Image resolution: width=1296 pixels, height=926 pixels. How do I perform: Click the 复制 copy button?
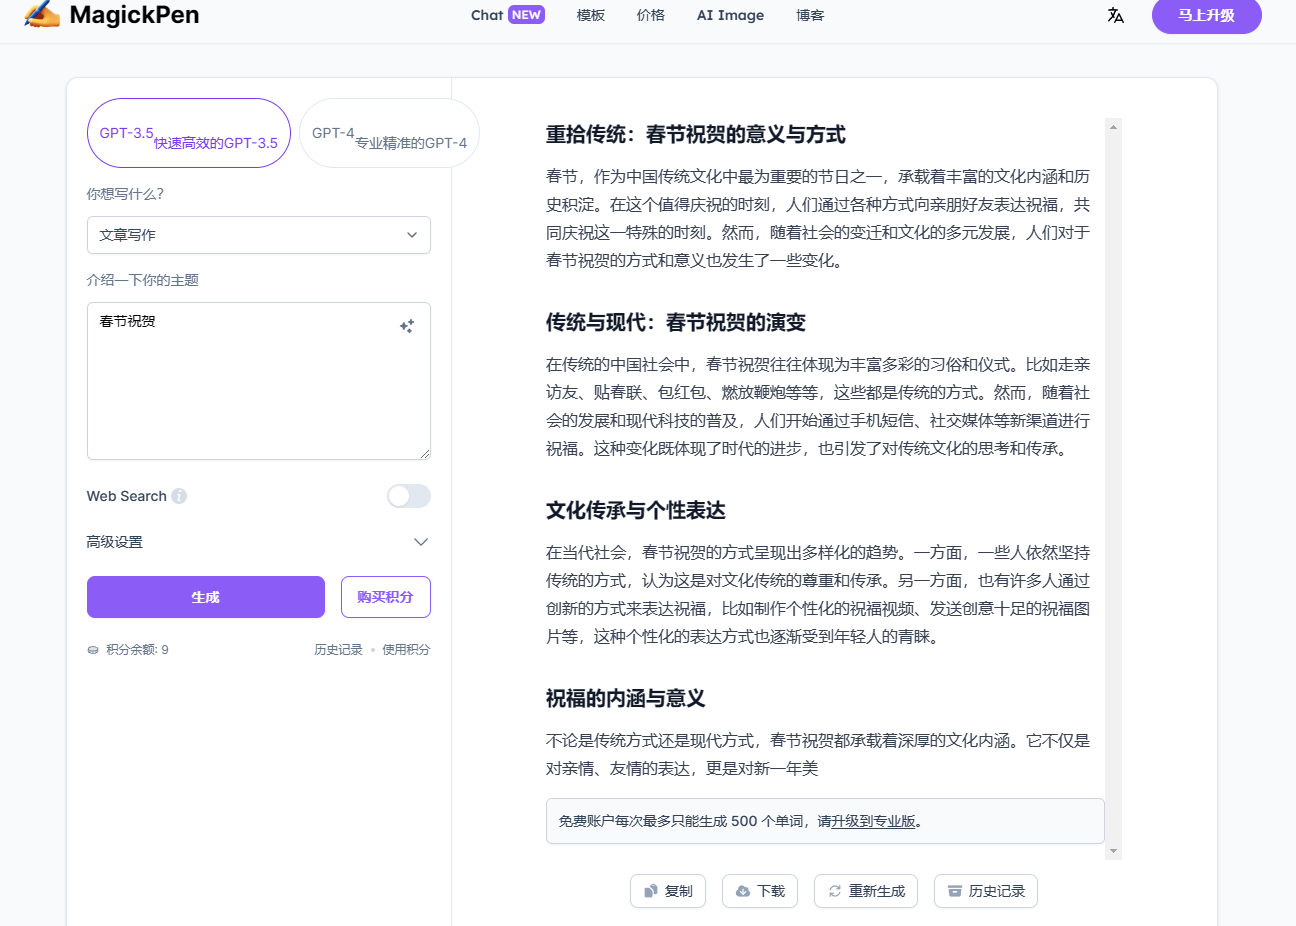(668, 891)
